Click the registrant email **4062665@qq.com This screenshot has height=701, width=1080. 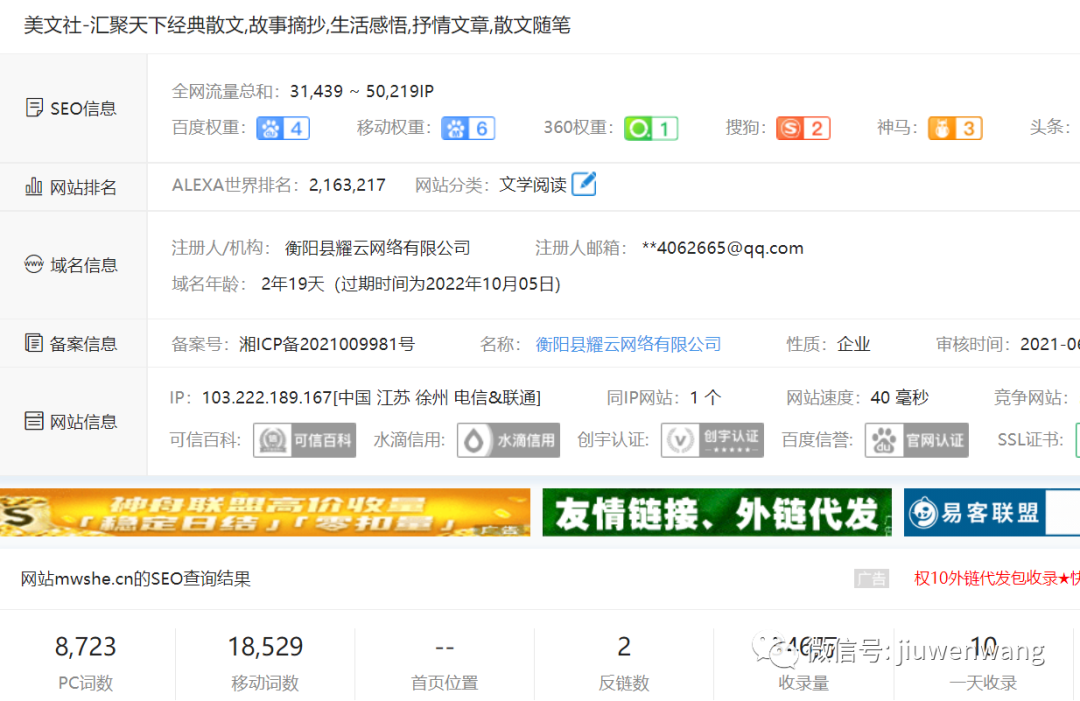click(x=723, y=248)
